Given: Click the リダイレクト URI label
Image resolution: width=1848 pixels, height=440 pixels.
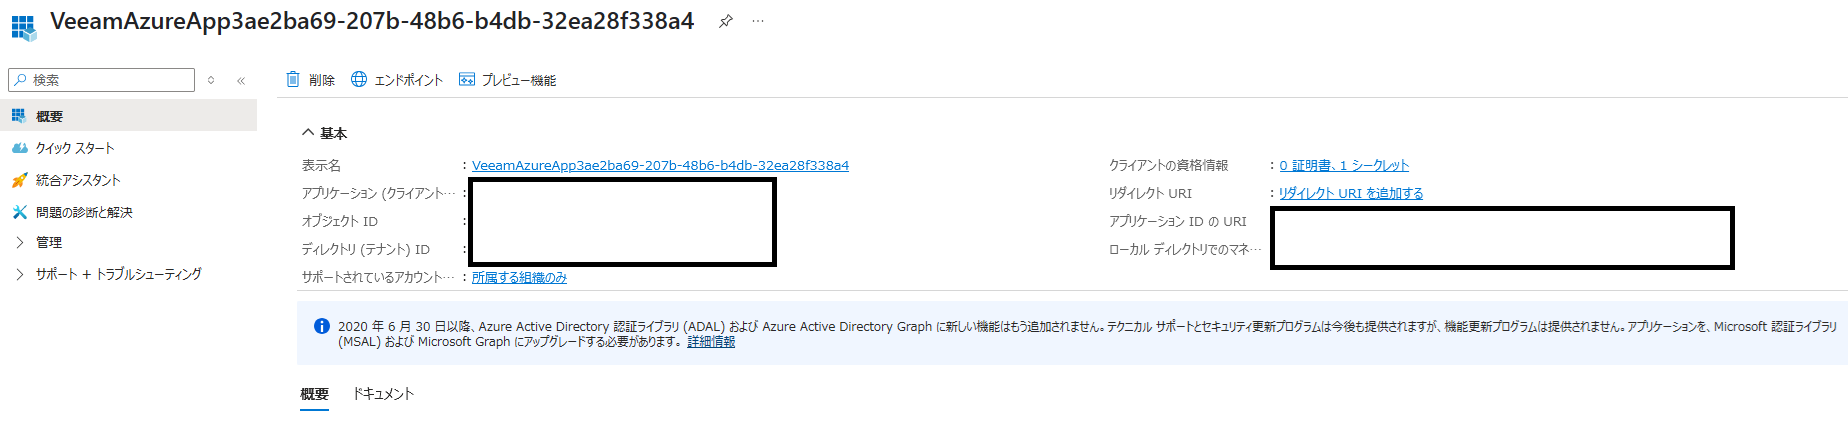Looking at the screenshot, I should [x=1150, y=193].
